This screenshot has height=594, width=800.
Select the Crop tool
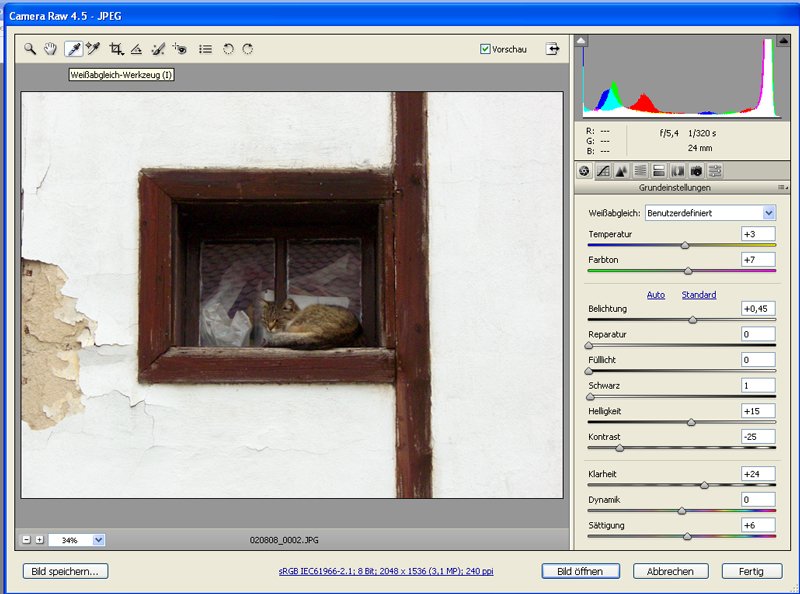(116, 48)
